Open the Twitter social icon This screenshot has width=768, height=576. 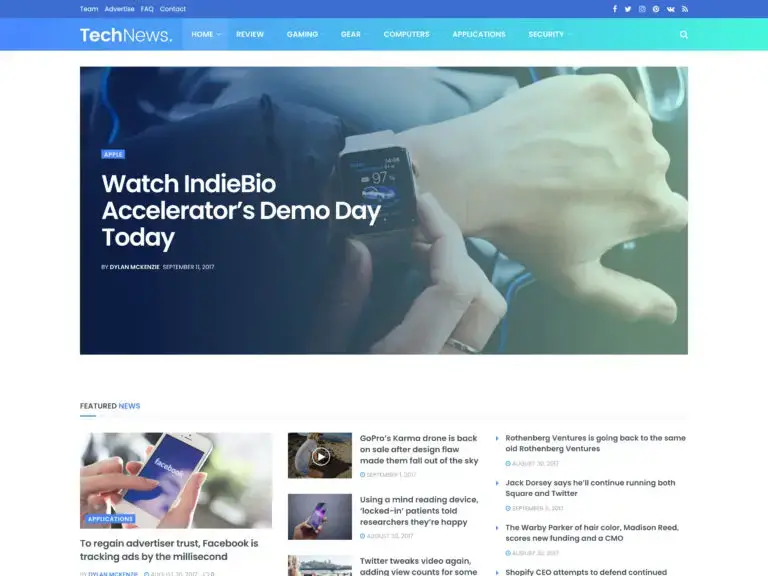click(628, 9)
